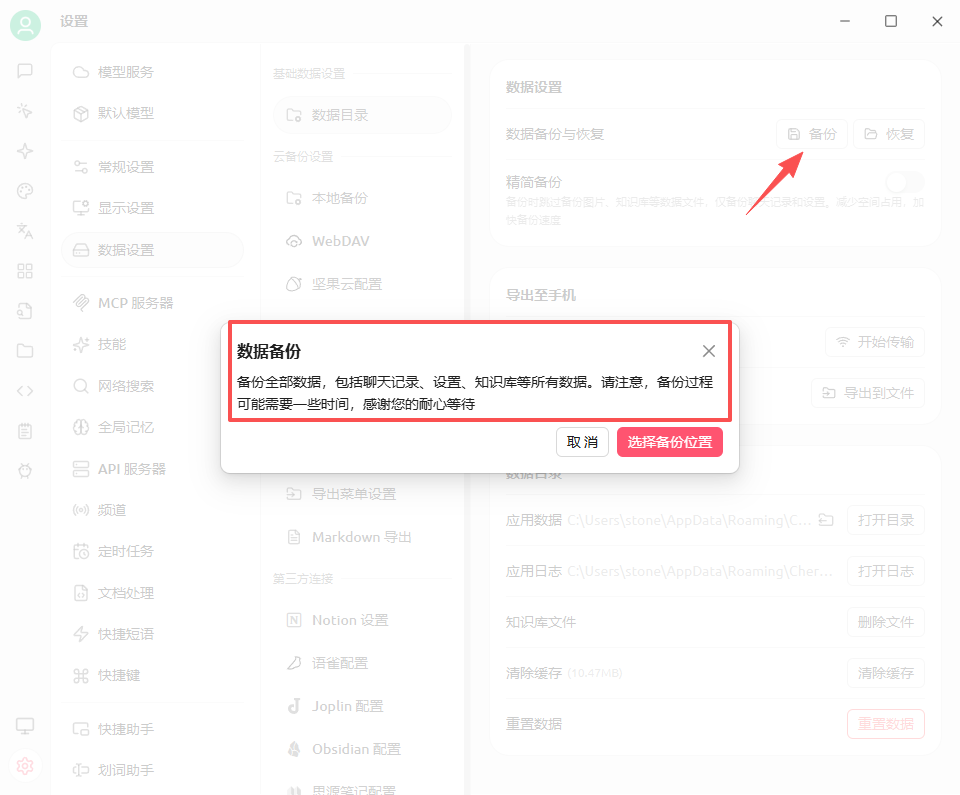Open 划词助手 settings
The height and width of the screenshot is (795, 960).
click(x=153, y=771)
